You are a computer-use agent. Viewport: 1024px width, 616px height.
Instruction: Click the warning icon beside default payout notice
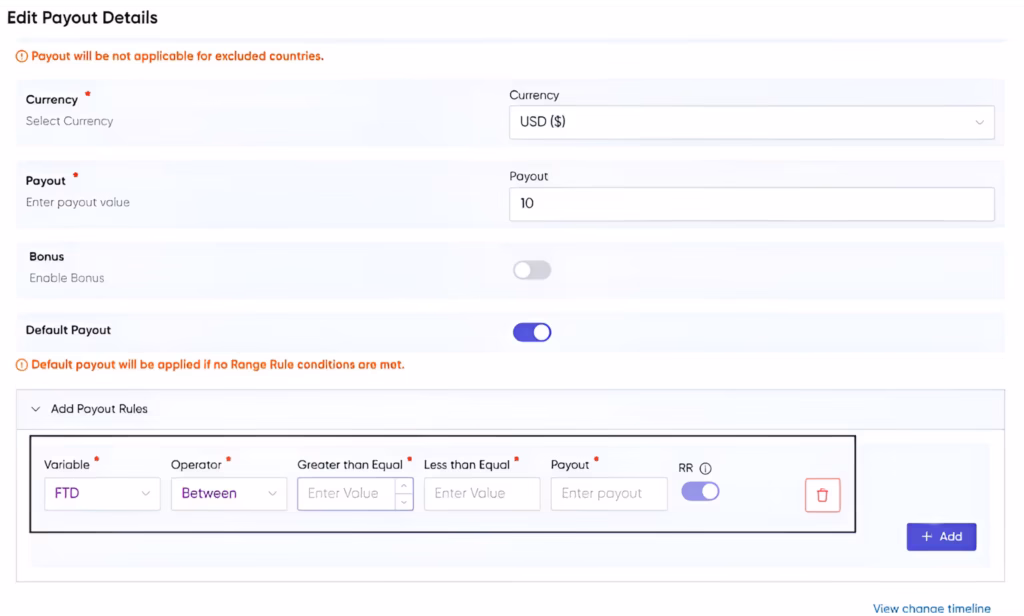point(22,365)
